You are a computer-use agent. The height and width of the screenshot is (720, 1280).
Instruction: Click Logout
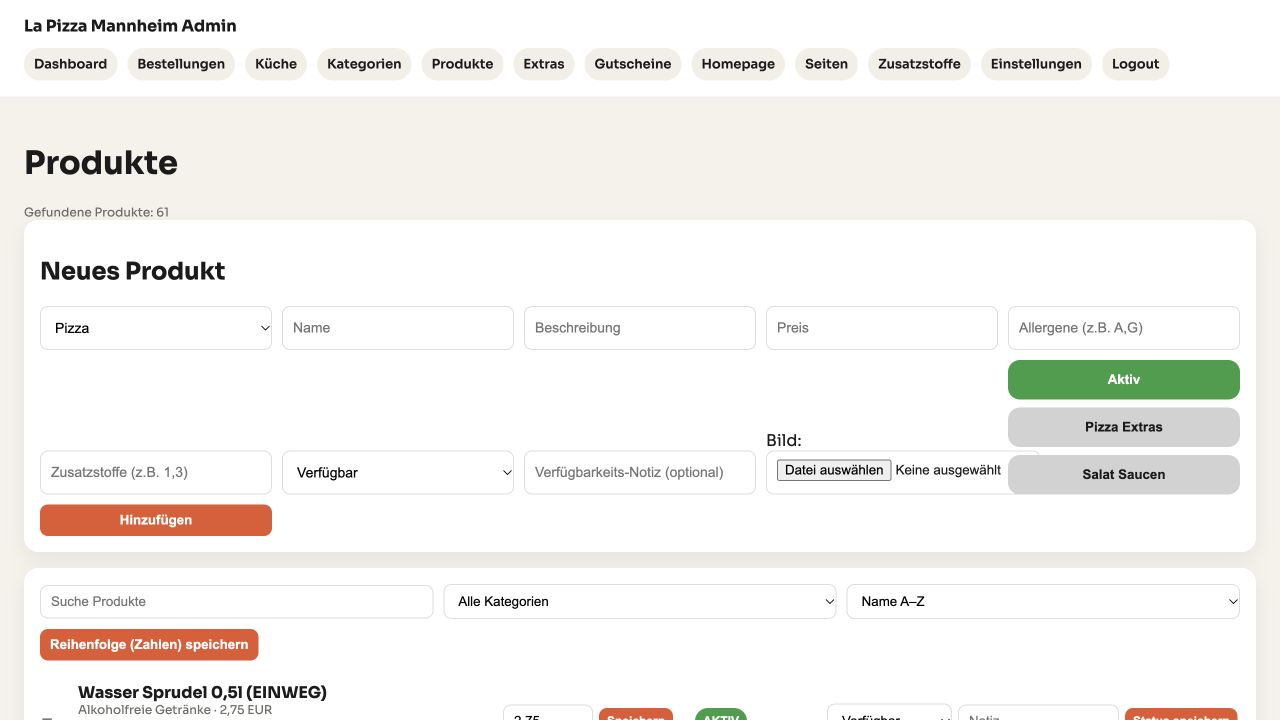(1136, 64)
